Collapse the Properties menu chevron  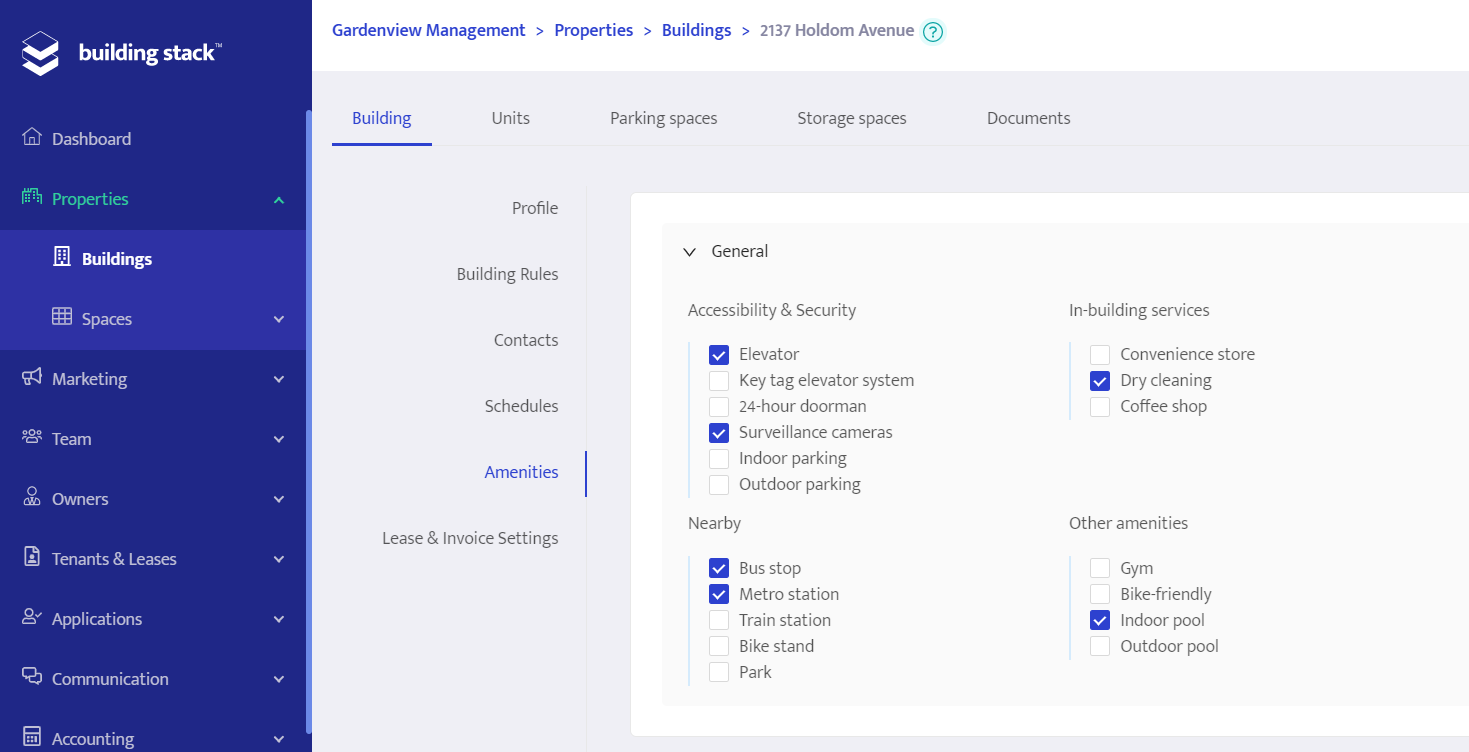279,200
